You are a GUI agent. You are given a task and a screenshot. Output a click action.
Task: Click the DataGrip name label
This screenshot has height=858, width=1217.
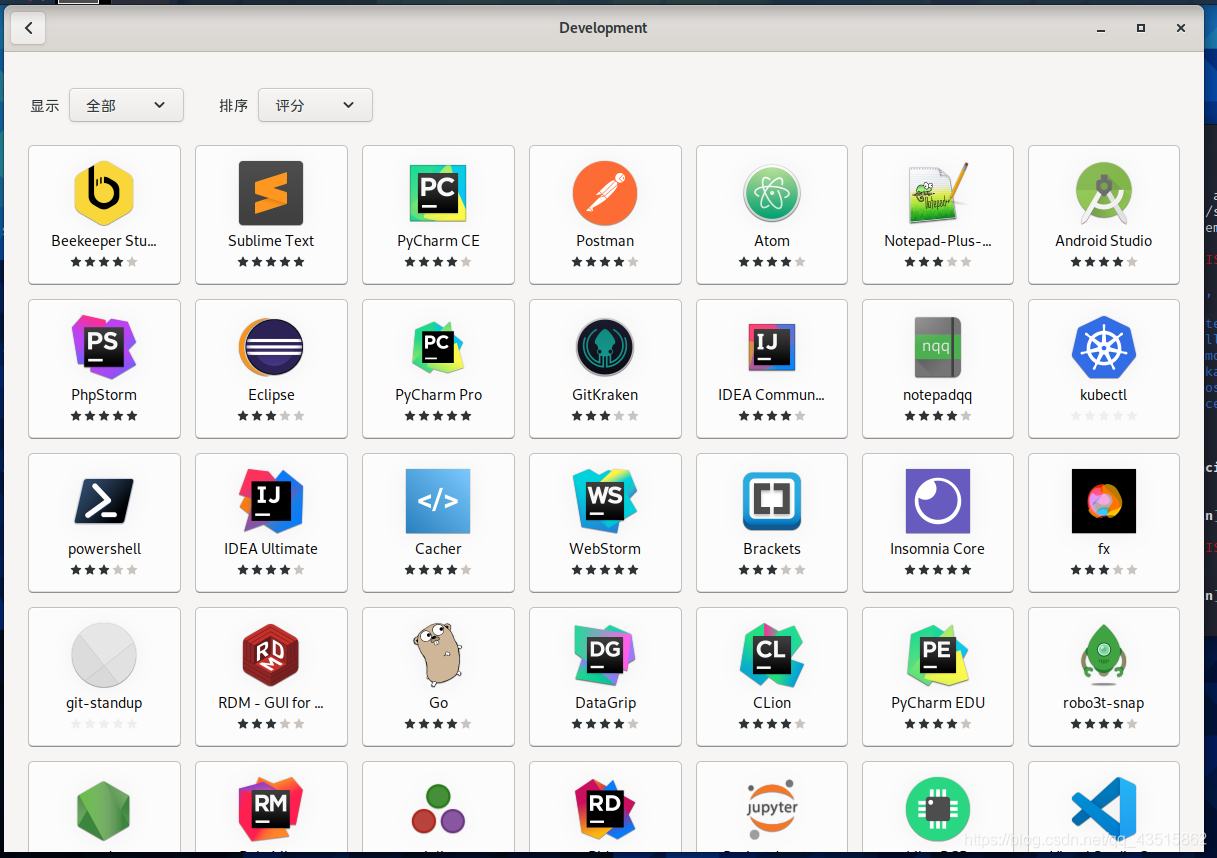[605, 703]
